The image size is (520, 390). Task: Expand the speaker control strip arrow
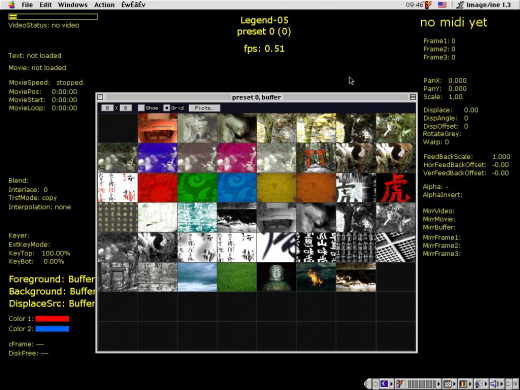[x=502, y=384]
